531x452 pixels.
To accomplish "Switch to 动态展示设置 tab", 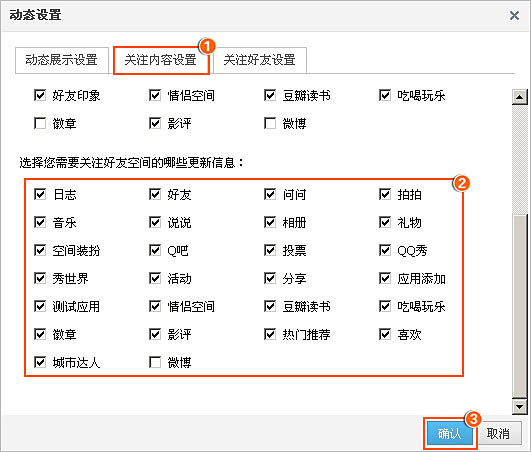I will 62,60.
